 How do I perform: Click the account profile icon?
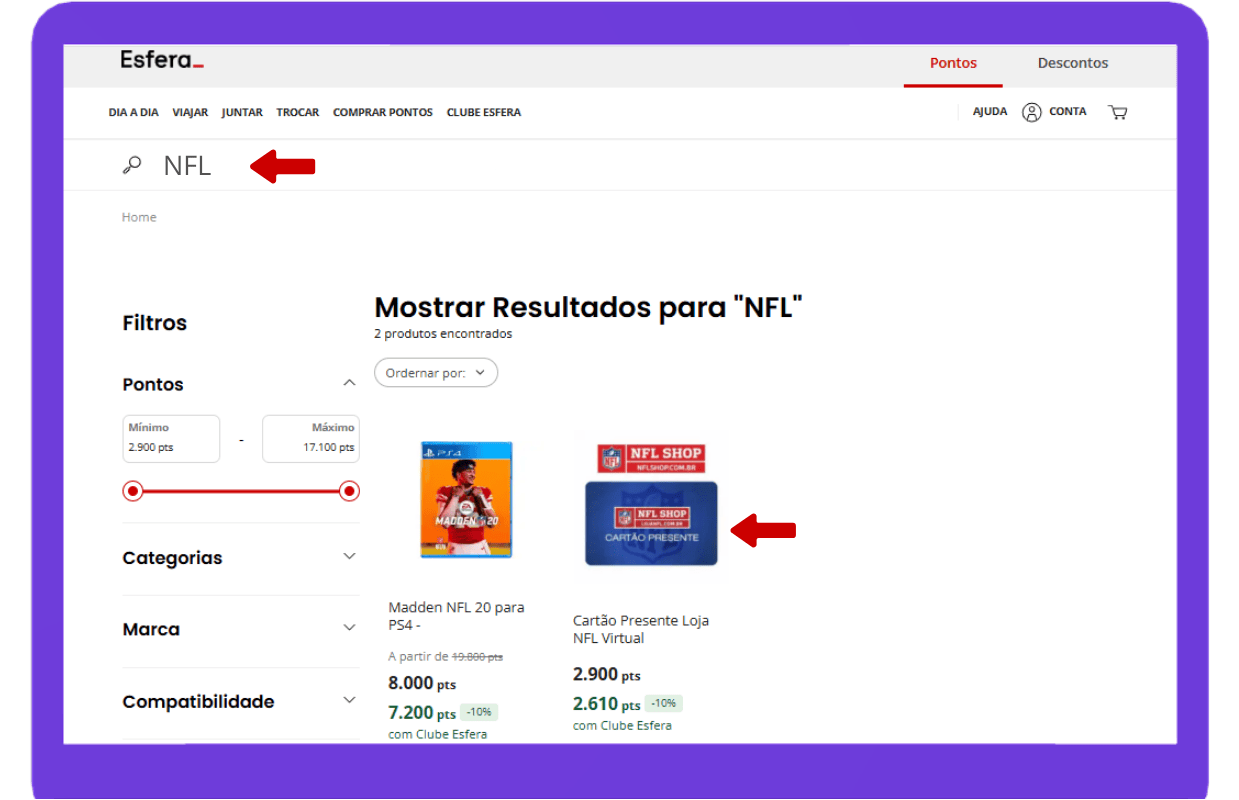coord(1031,112)
